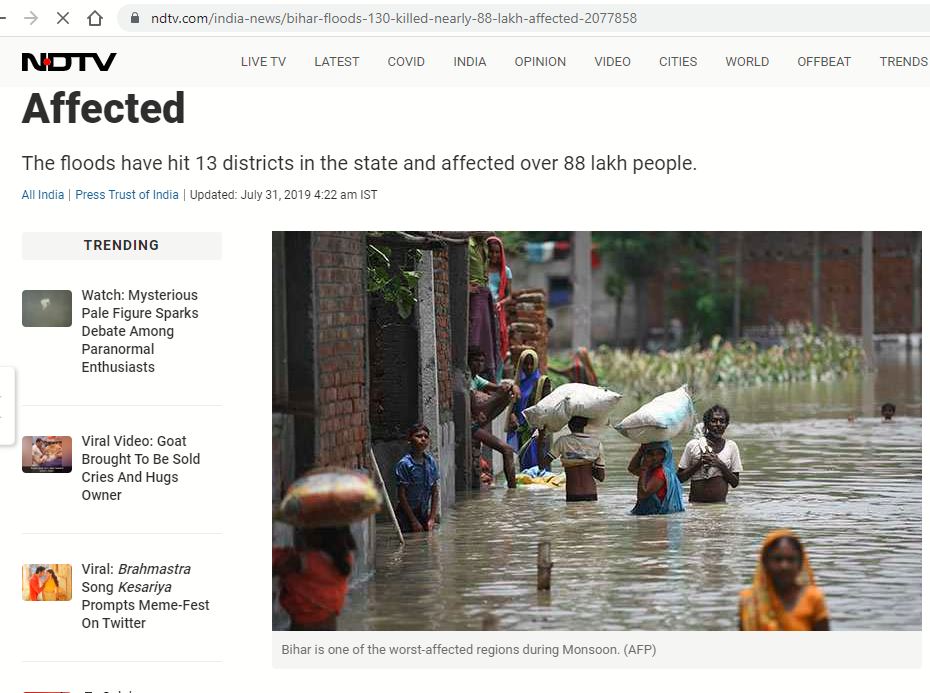Go to browser home page icon

coord(95,18)
